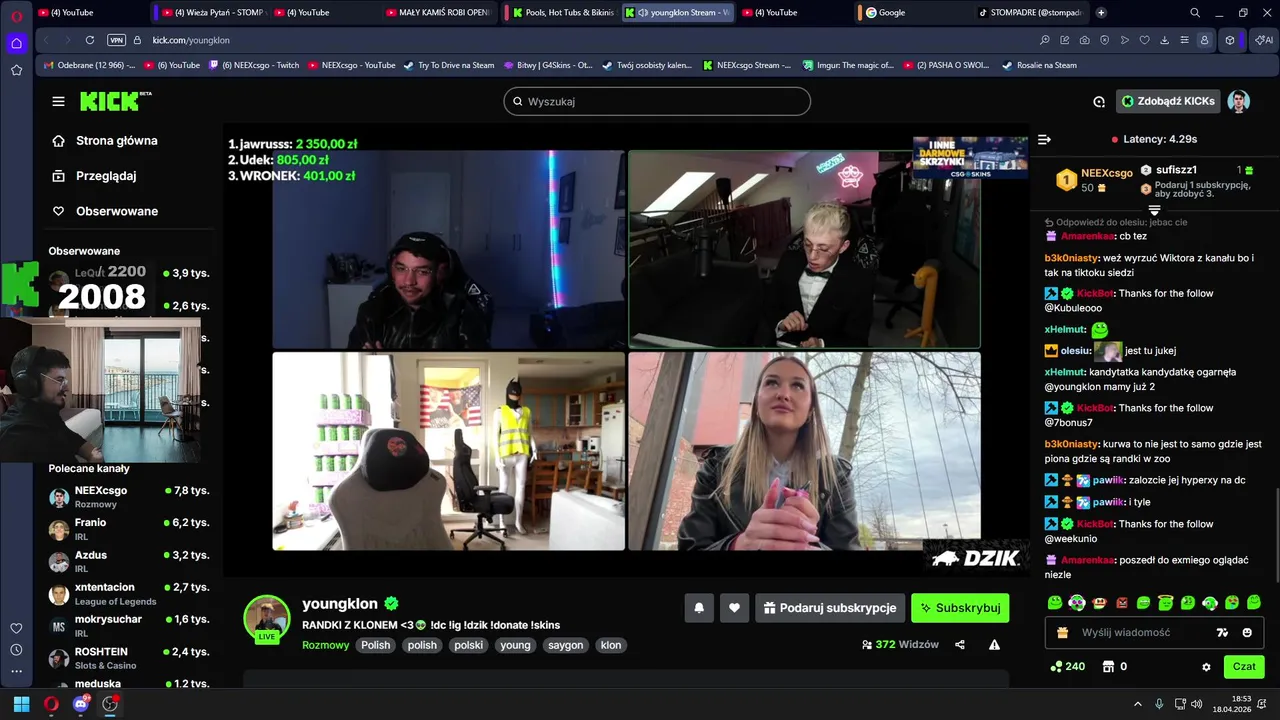
Task: Open the Opera sidebar home workspace icon
Action: (16, 43)
